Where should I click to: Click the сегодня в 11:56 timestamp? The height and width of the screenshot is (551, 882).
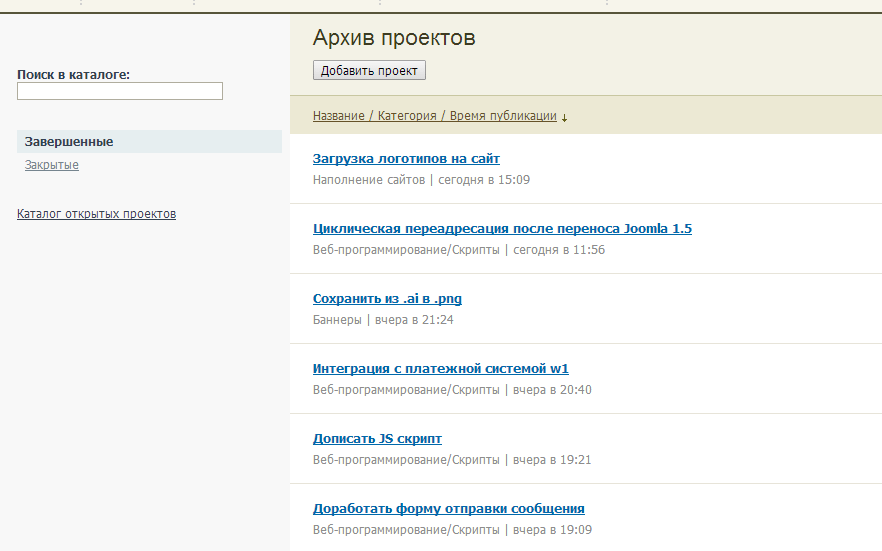pos(559,250)
